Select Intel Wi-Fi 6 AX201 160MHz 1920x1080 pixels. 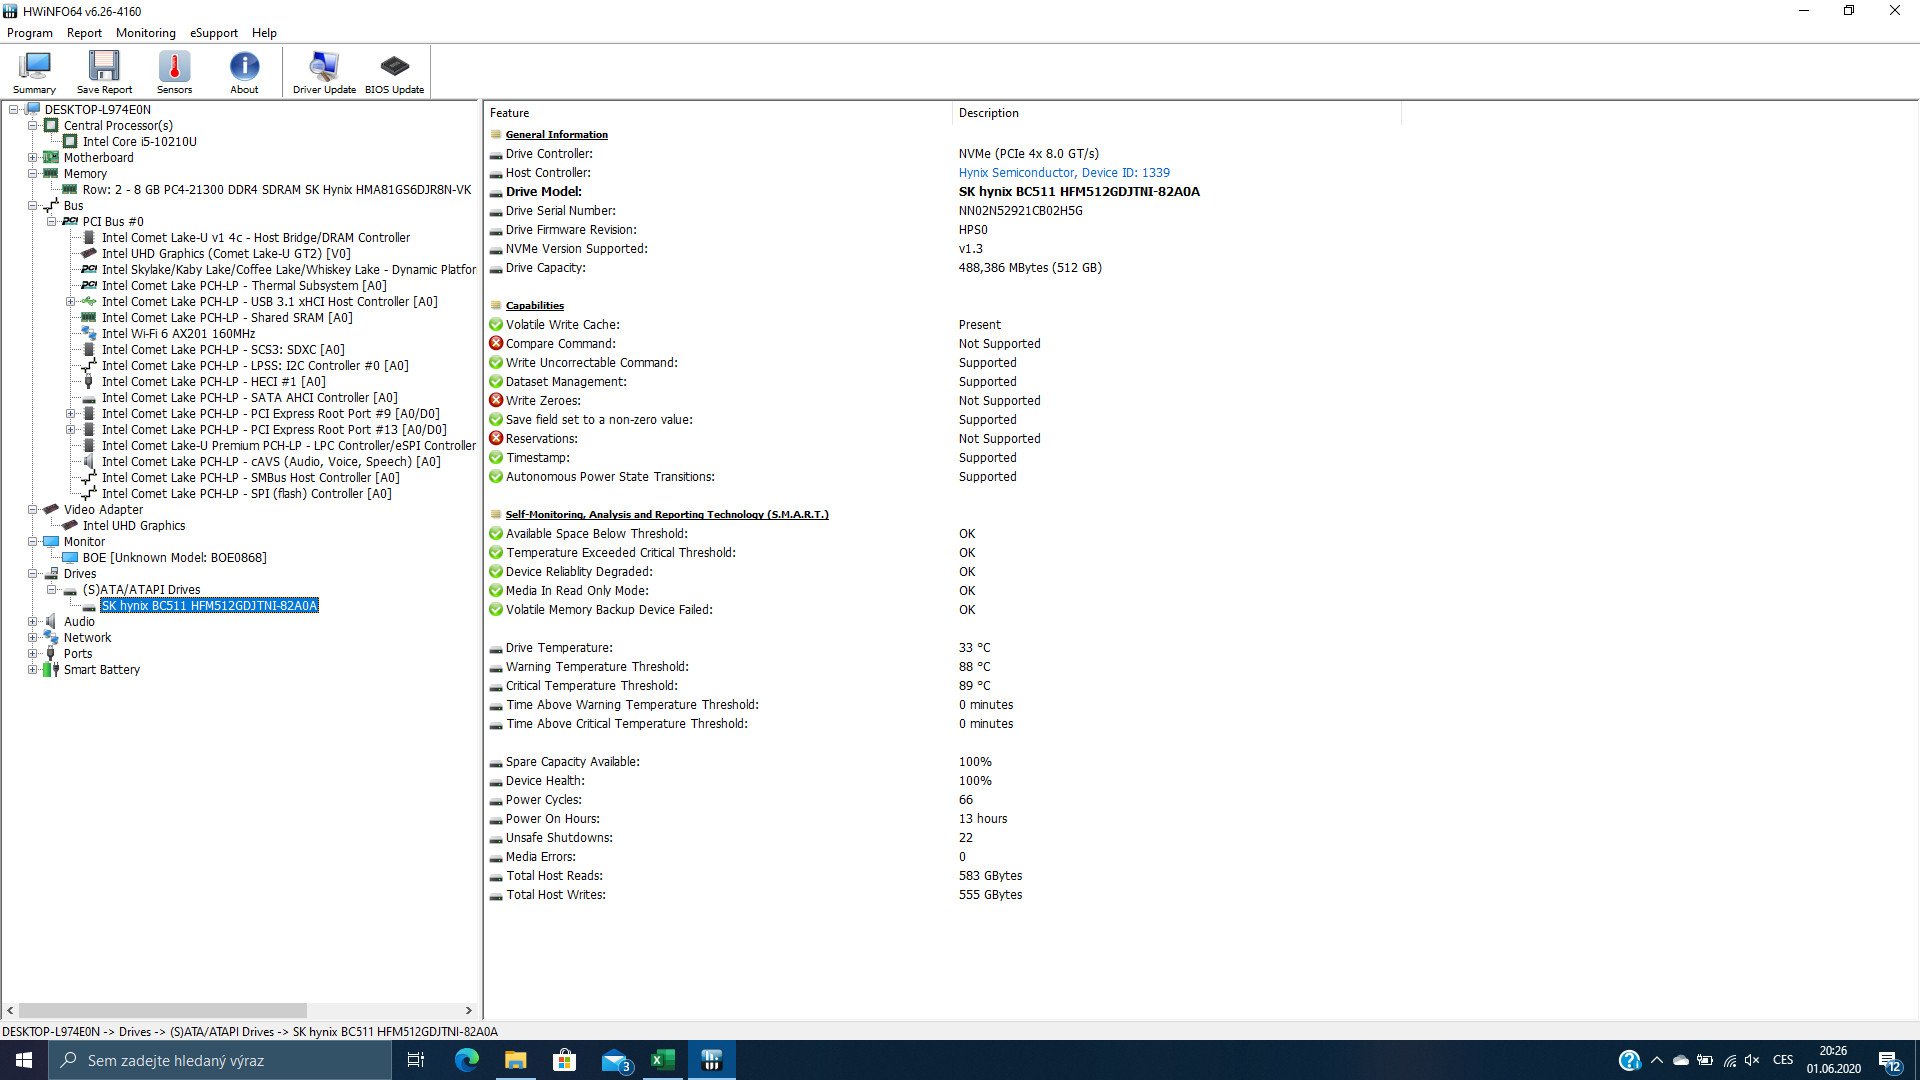tap(178, 334)
